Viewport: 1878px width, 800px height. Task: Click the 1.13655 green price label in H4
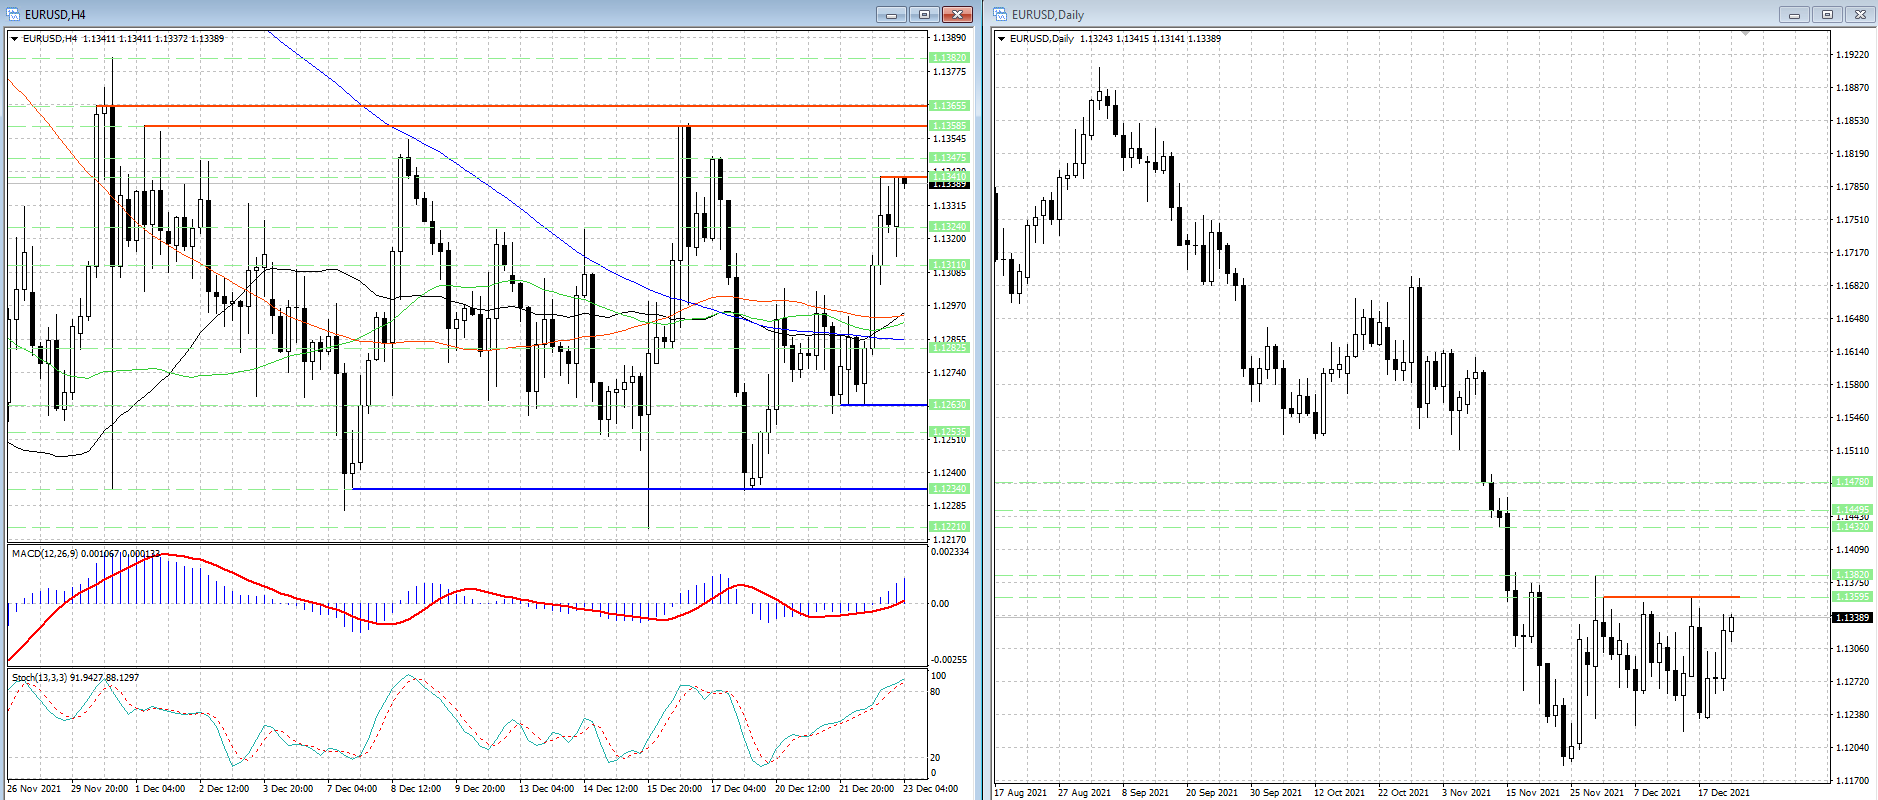click(949, 106)
